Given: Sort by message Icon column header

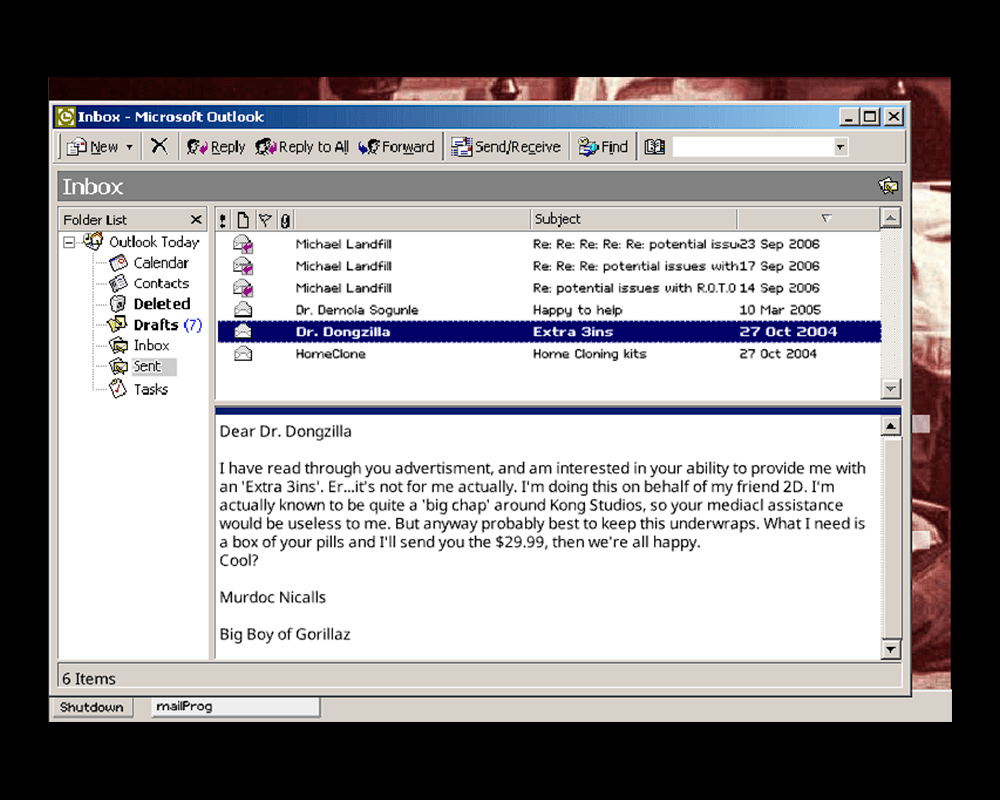Looking at the screenshot, I should coord(243,220).
